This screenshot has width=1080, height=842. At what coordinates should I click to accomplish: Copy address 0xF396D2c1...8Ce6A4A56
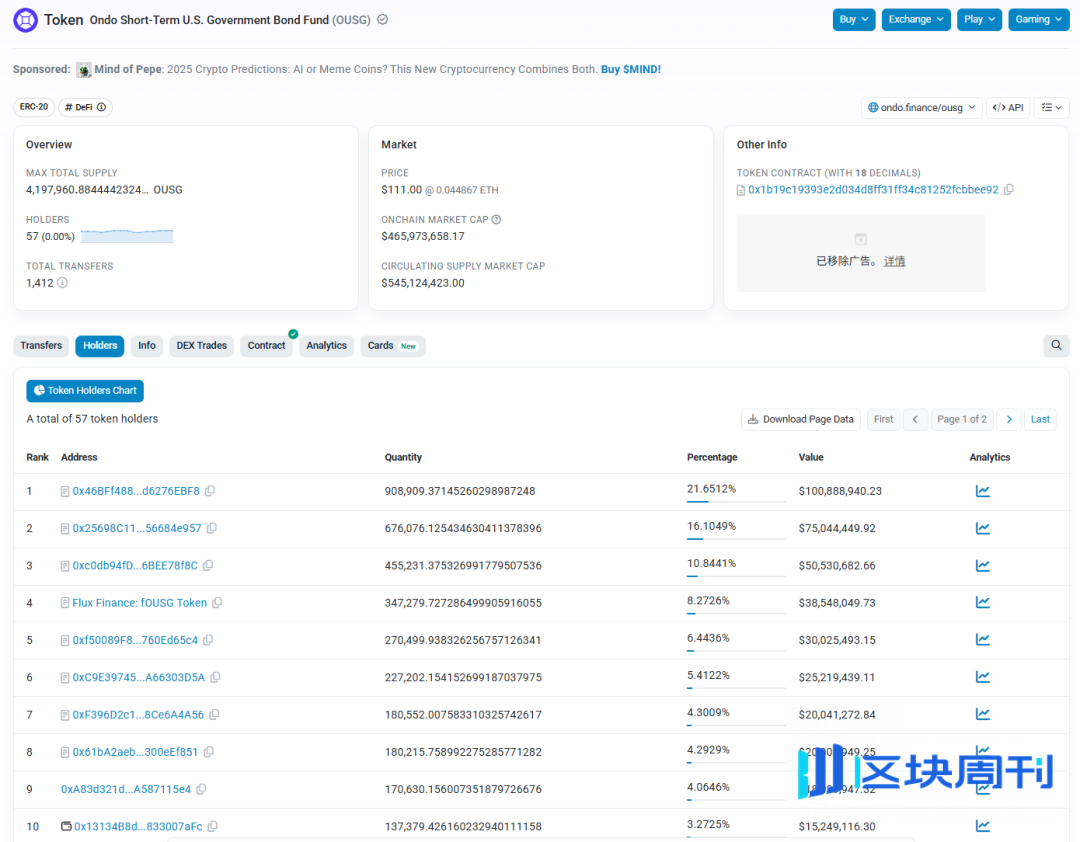(x=214, y=714)
